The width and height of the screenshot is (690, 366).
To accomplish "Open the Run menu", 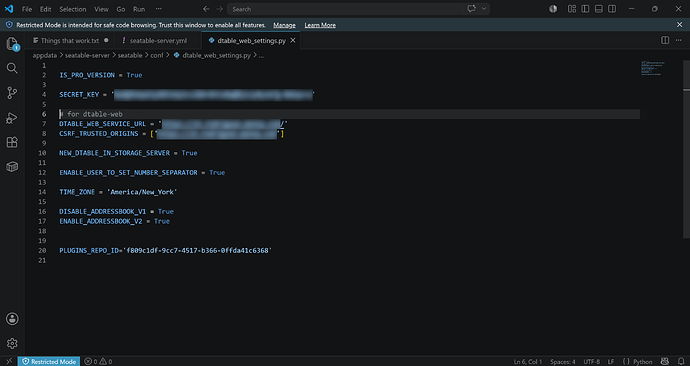I will tap(139, 9).
